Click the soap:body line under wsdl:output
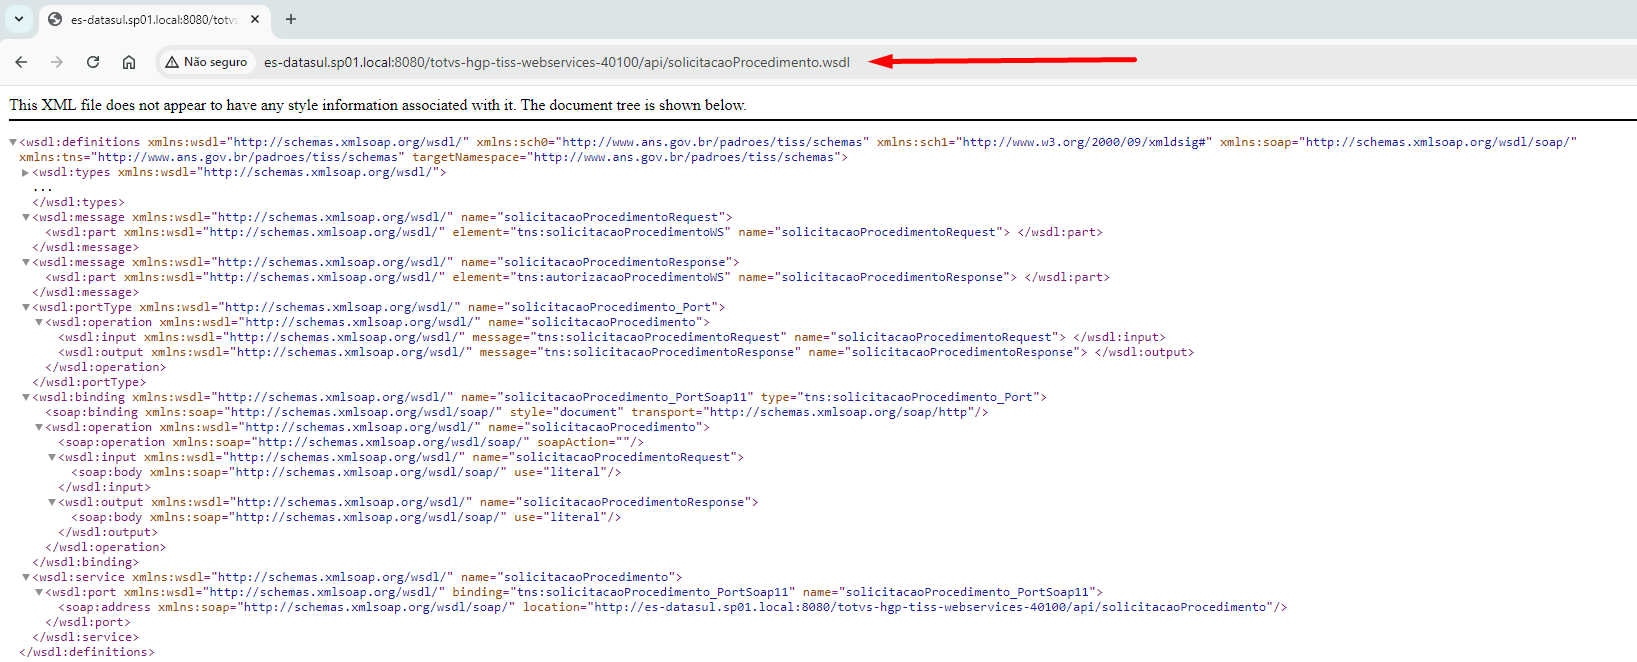Viewport: 1637px width, 662px height. point(346,517)
